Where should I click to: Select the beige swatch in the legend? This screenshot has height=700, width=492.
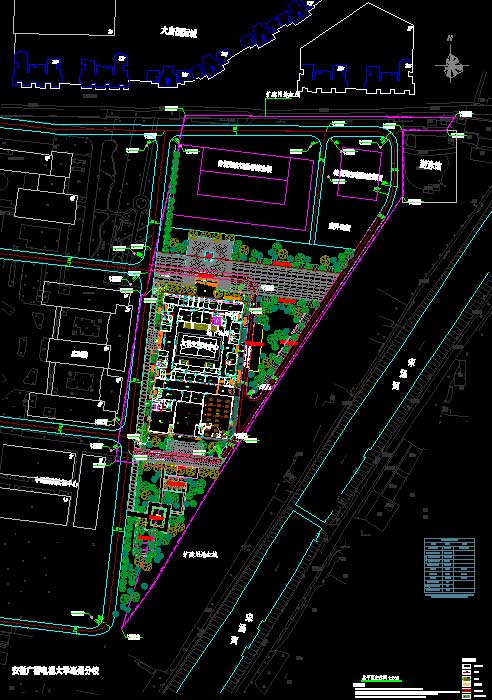(x=466, y=682)
